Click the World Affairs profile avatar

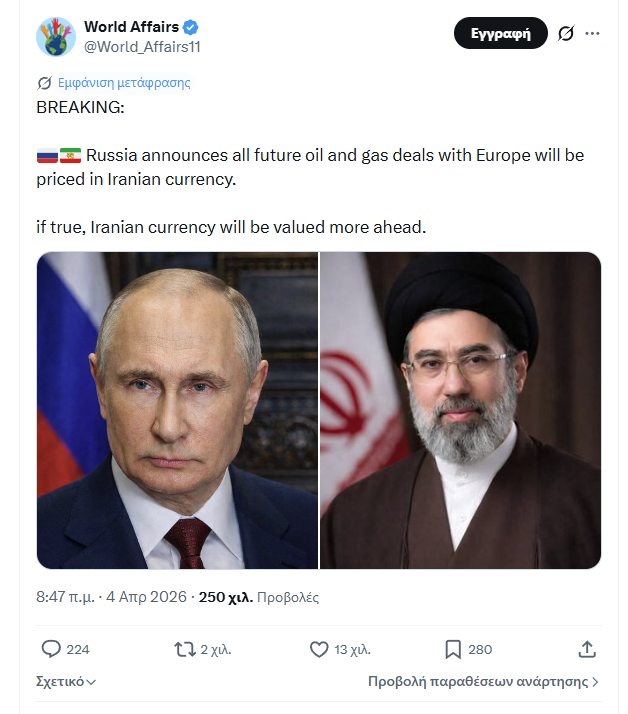(56, 36)
